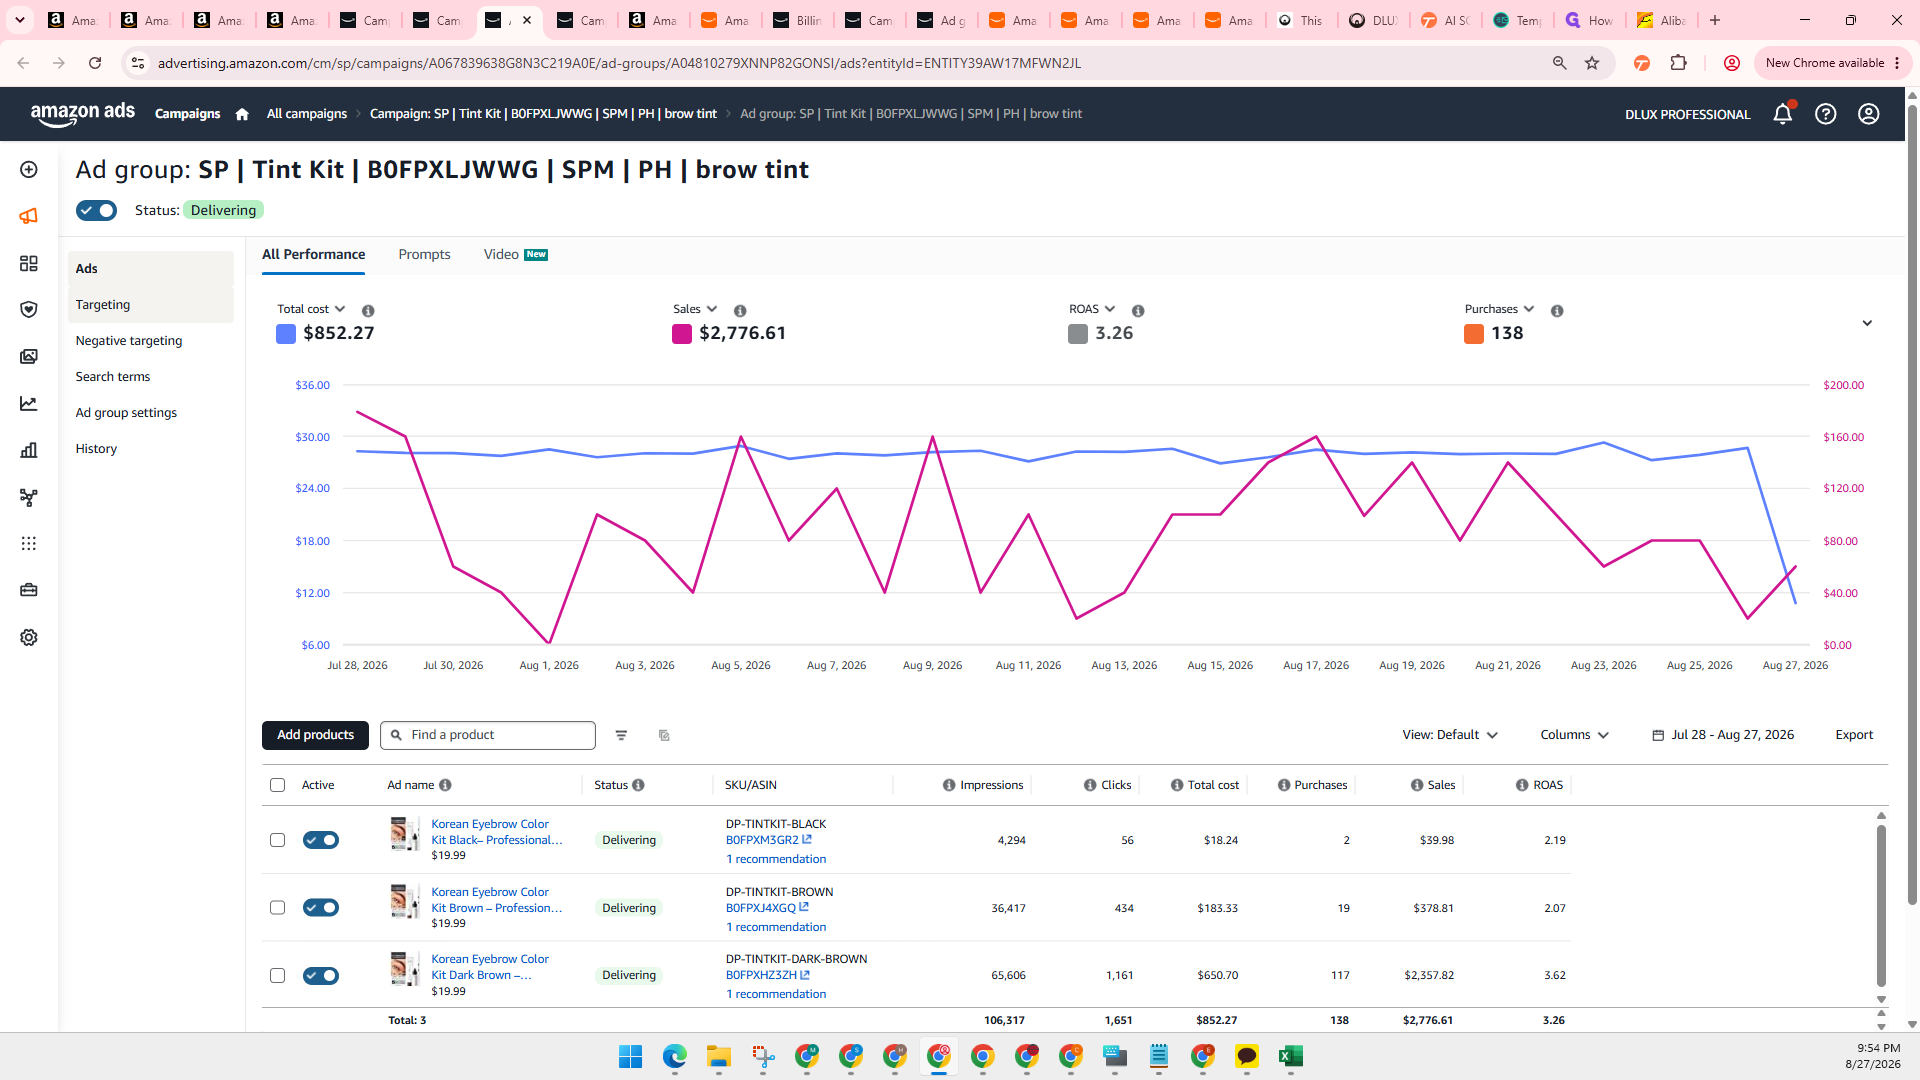Switch to the Prompts tab
Image resolution: width=1920 pixels, height=1080 pixels.
[424, 255]
